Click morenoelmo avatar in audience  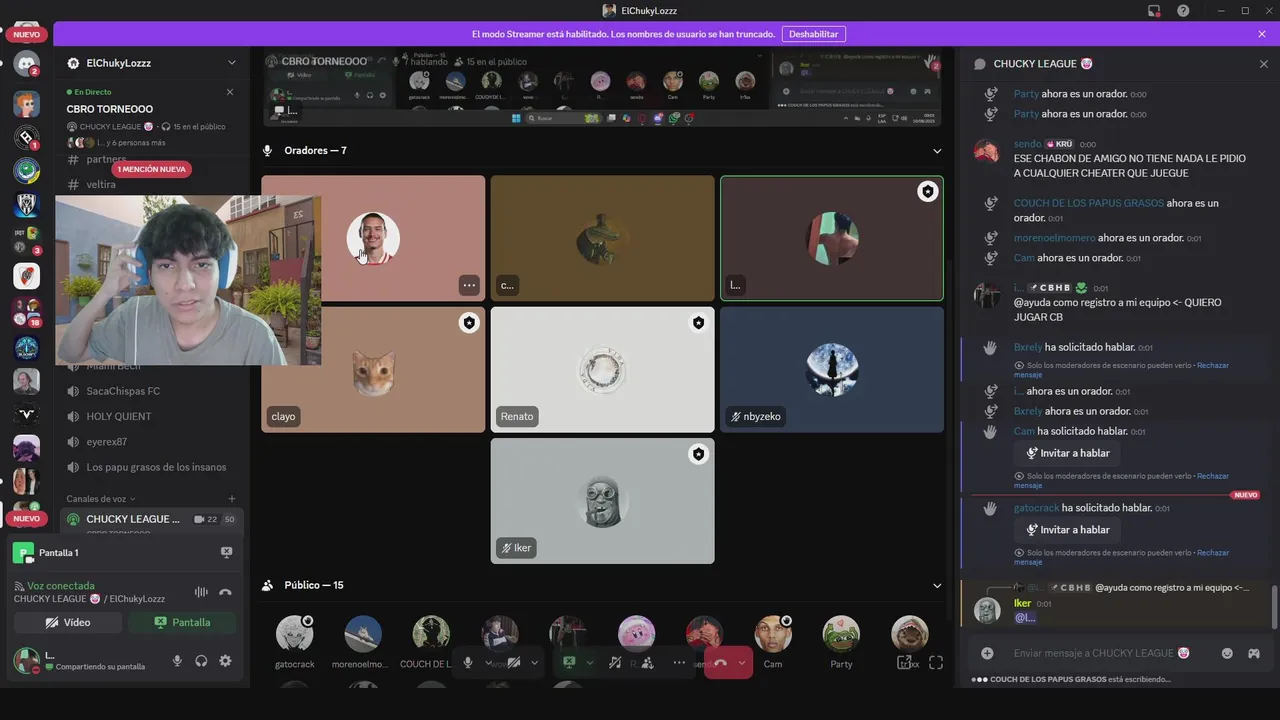363,634
